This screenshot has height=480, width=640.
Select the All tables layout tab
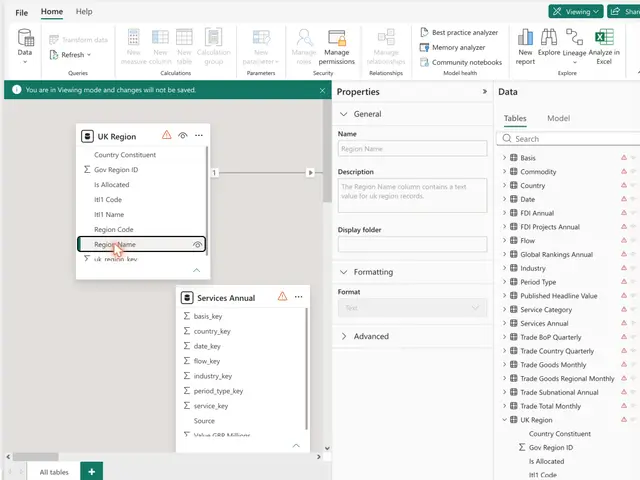point(54,472)
